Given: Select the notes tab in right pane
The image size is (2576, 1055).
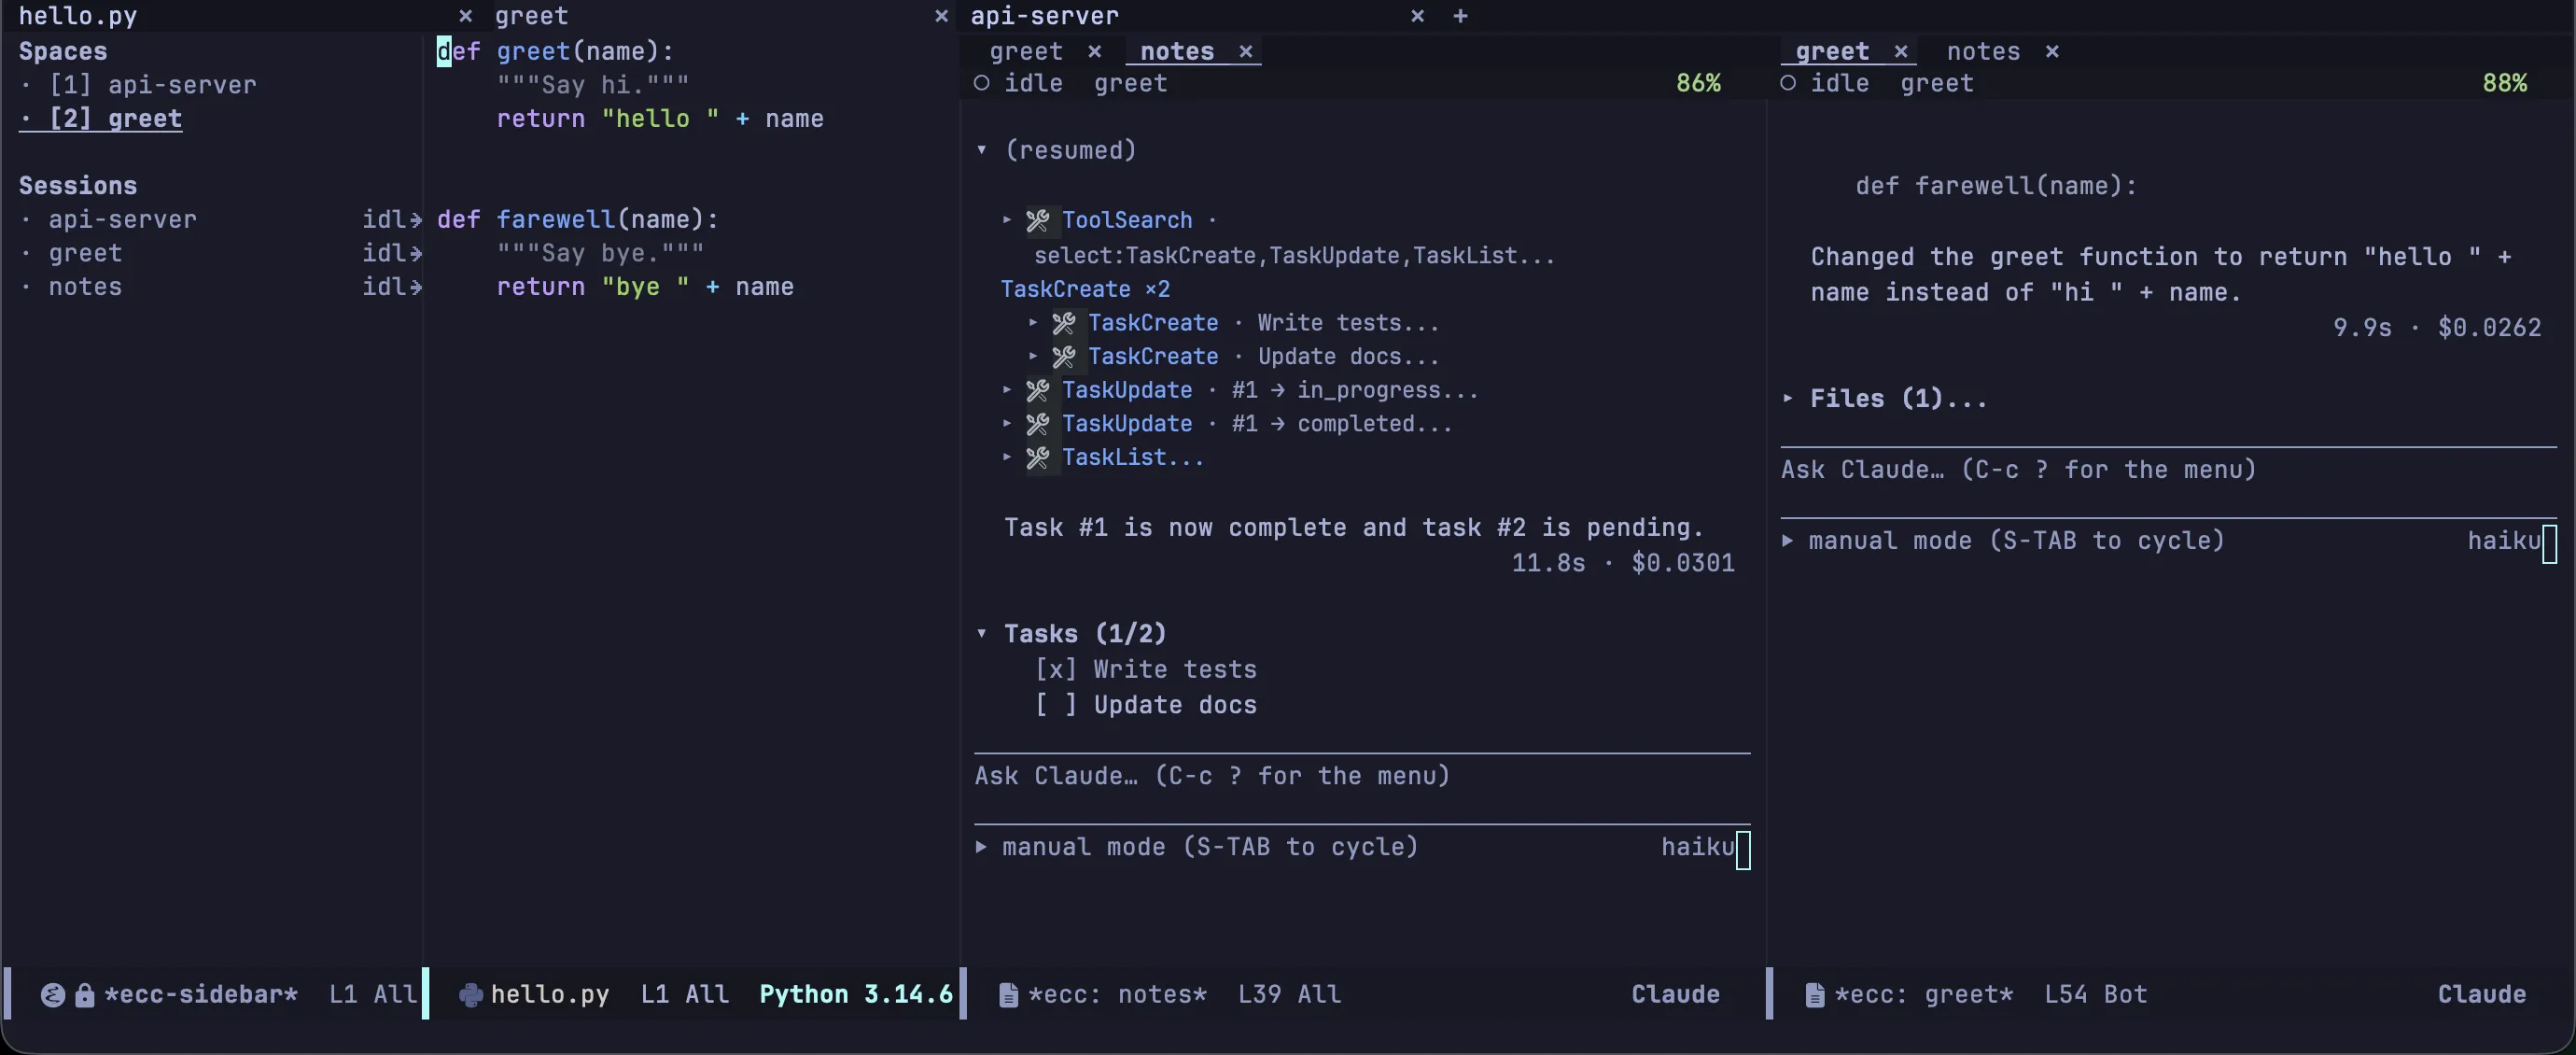Looking at the screenshot, I should (x=1983, y=51).
